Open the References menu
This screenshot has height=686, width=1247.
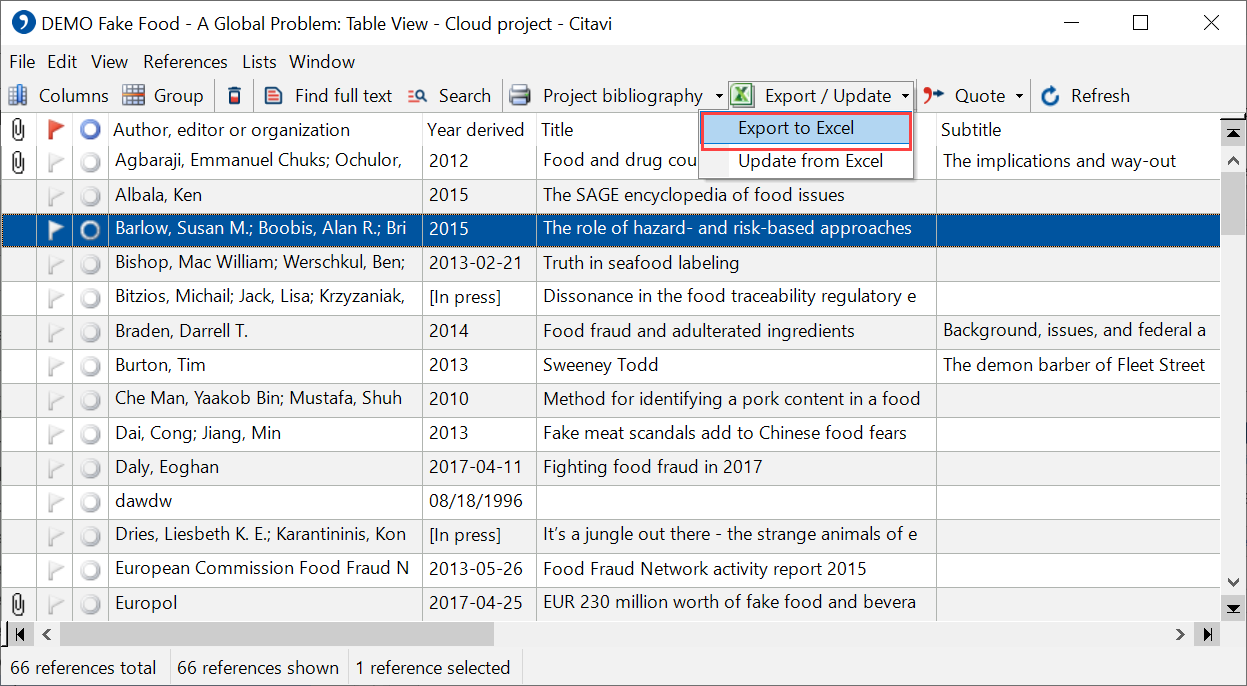tap(185, 62)
